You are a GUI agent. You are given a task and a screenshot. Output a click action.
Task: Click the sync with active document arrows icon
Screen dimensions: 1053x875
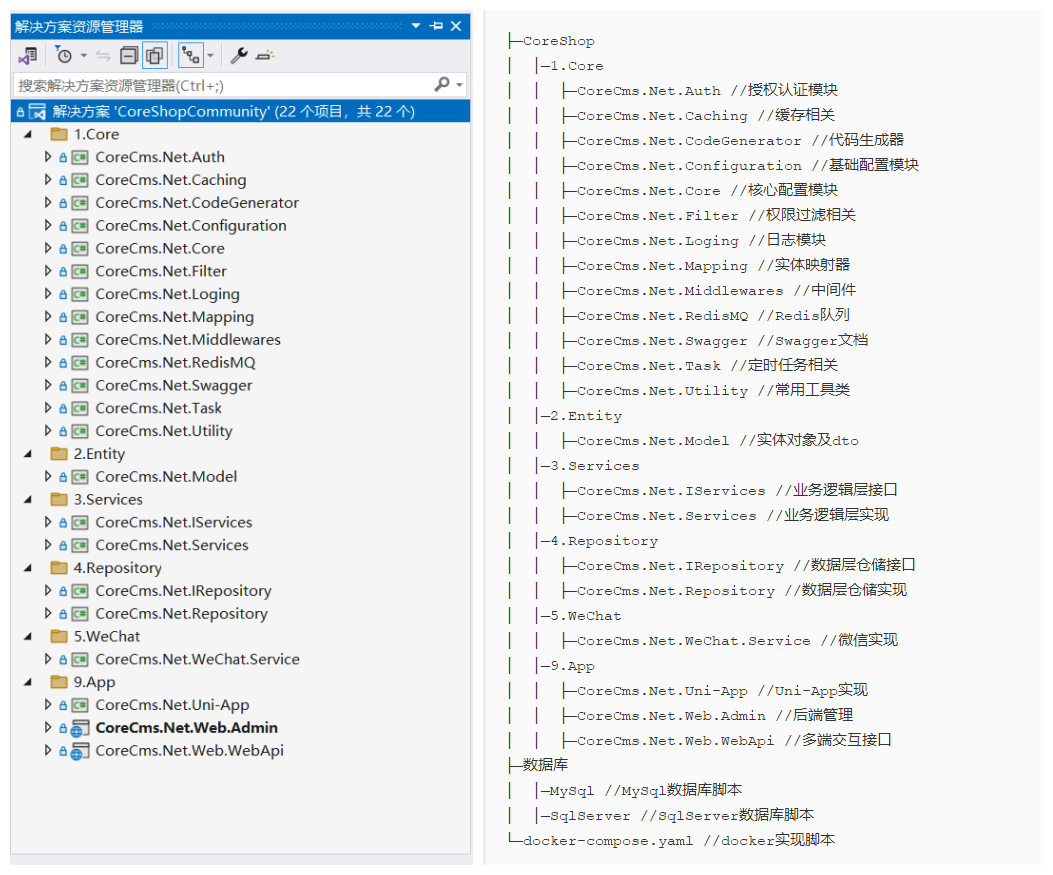point(103,56)
